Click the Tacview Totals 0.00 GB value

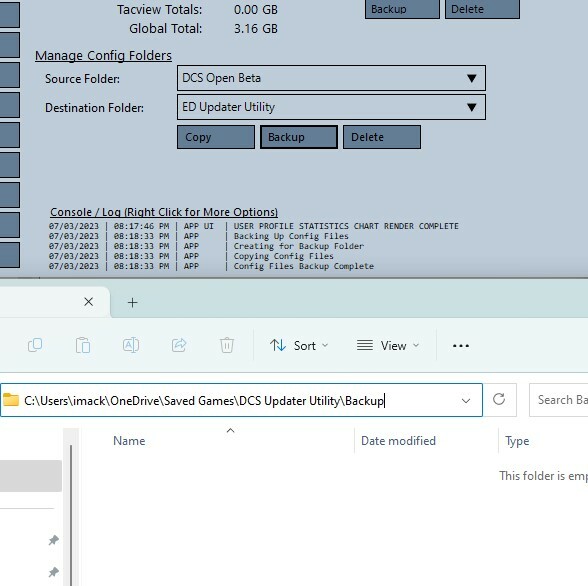(x=256, y=9)
